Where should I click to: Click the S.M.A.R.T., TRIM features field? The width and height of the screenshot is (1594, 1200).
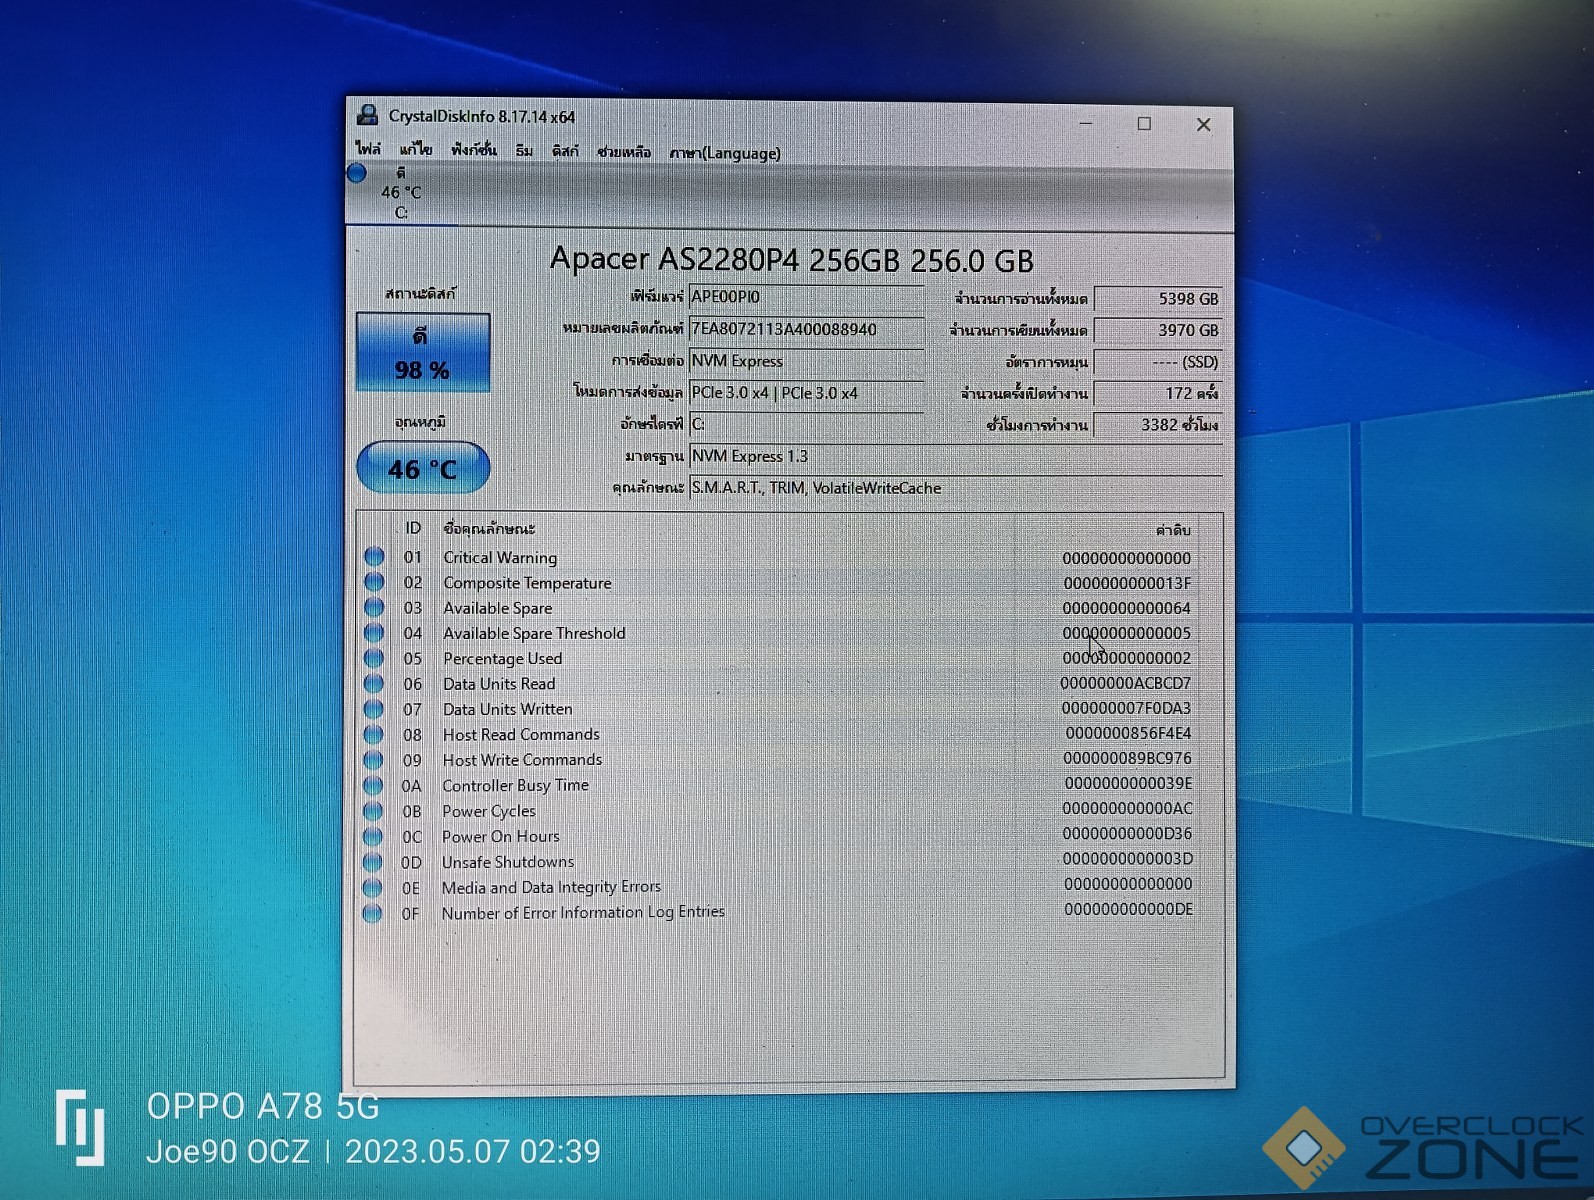[x=955, y=488]
